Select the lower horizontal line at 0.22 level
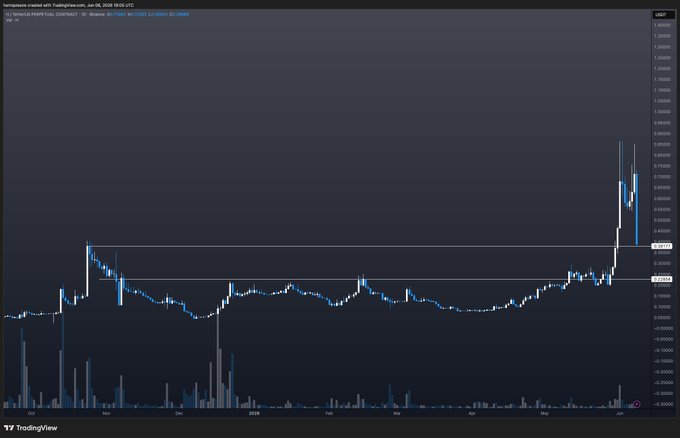 pos(376,279)
